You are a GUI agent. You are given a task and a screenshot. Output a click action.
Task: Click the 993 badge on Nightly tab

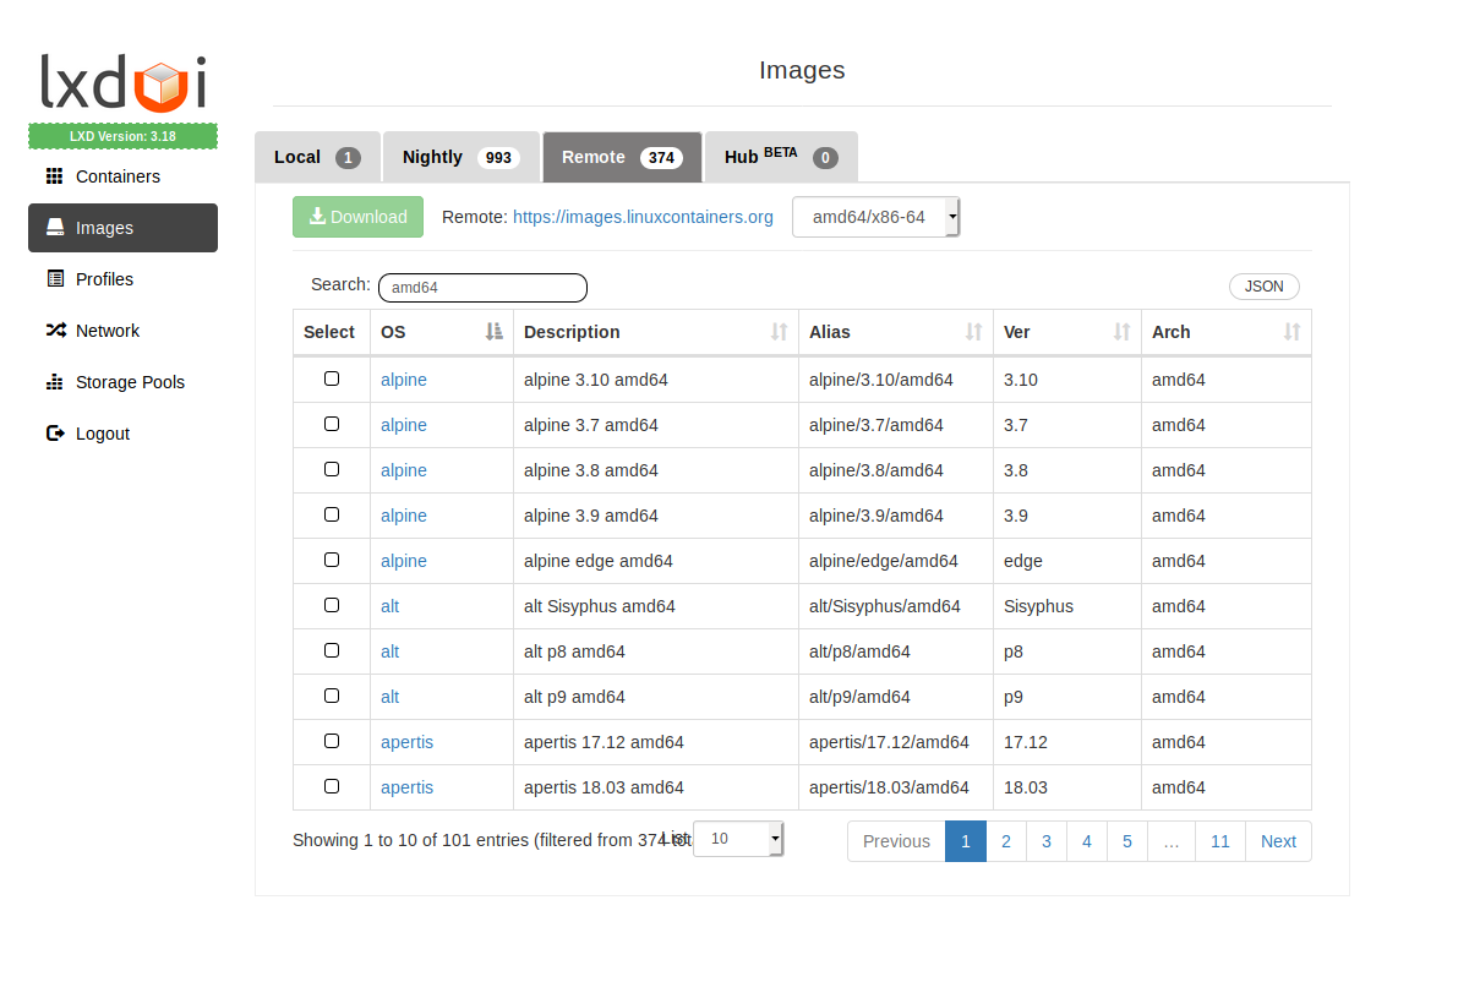click(499, 157)
